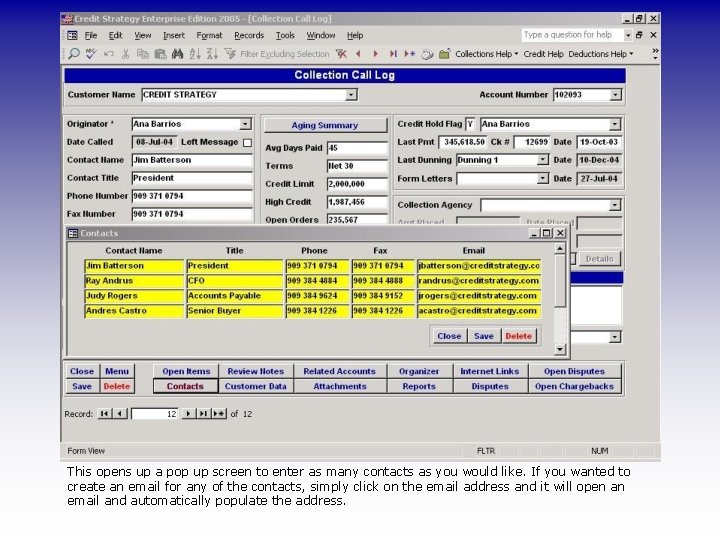This screenshot has height=540, width=720.
Task: Open Find with binoculars icon
Action: coord(177,54)
